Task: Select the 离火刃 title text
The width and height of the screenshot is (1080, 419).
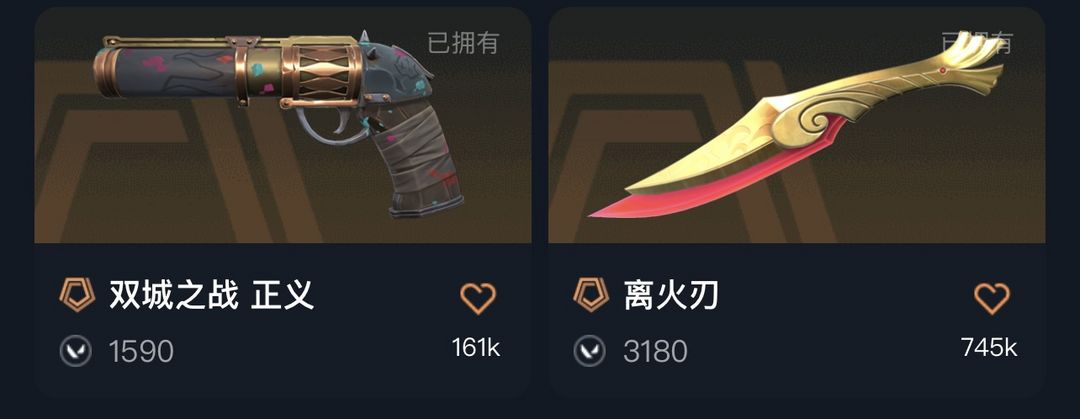Action: pyautogui.click(x=672, y=296)
